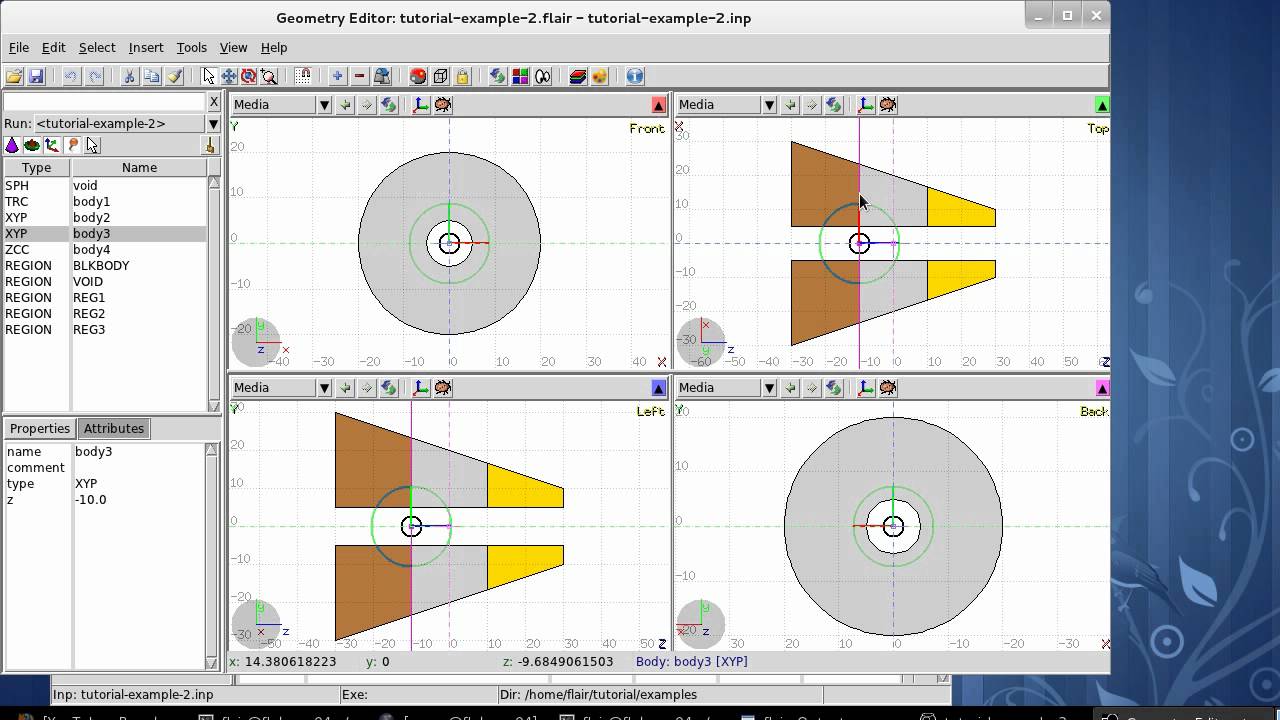1280x720 pixels.
Task: Open the Tools menu
Action: pos(191,47)
